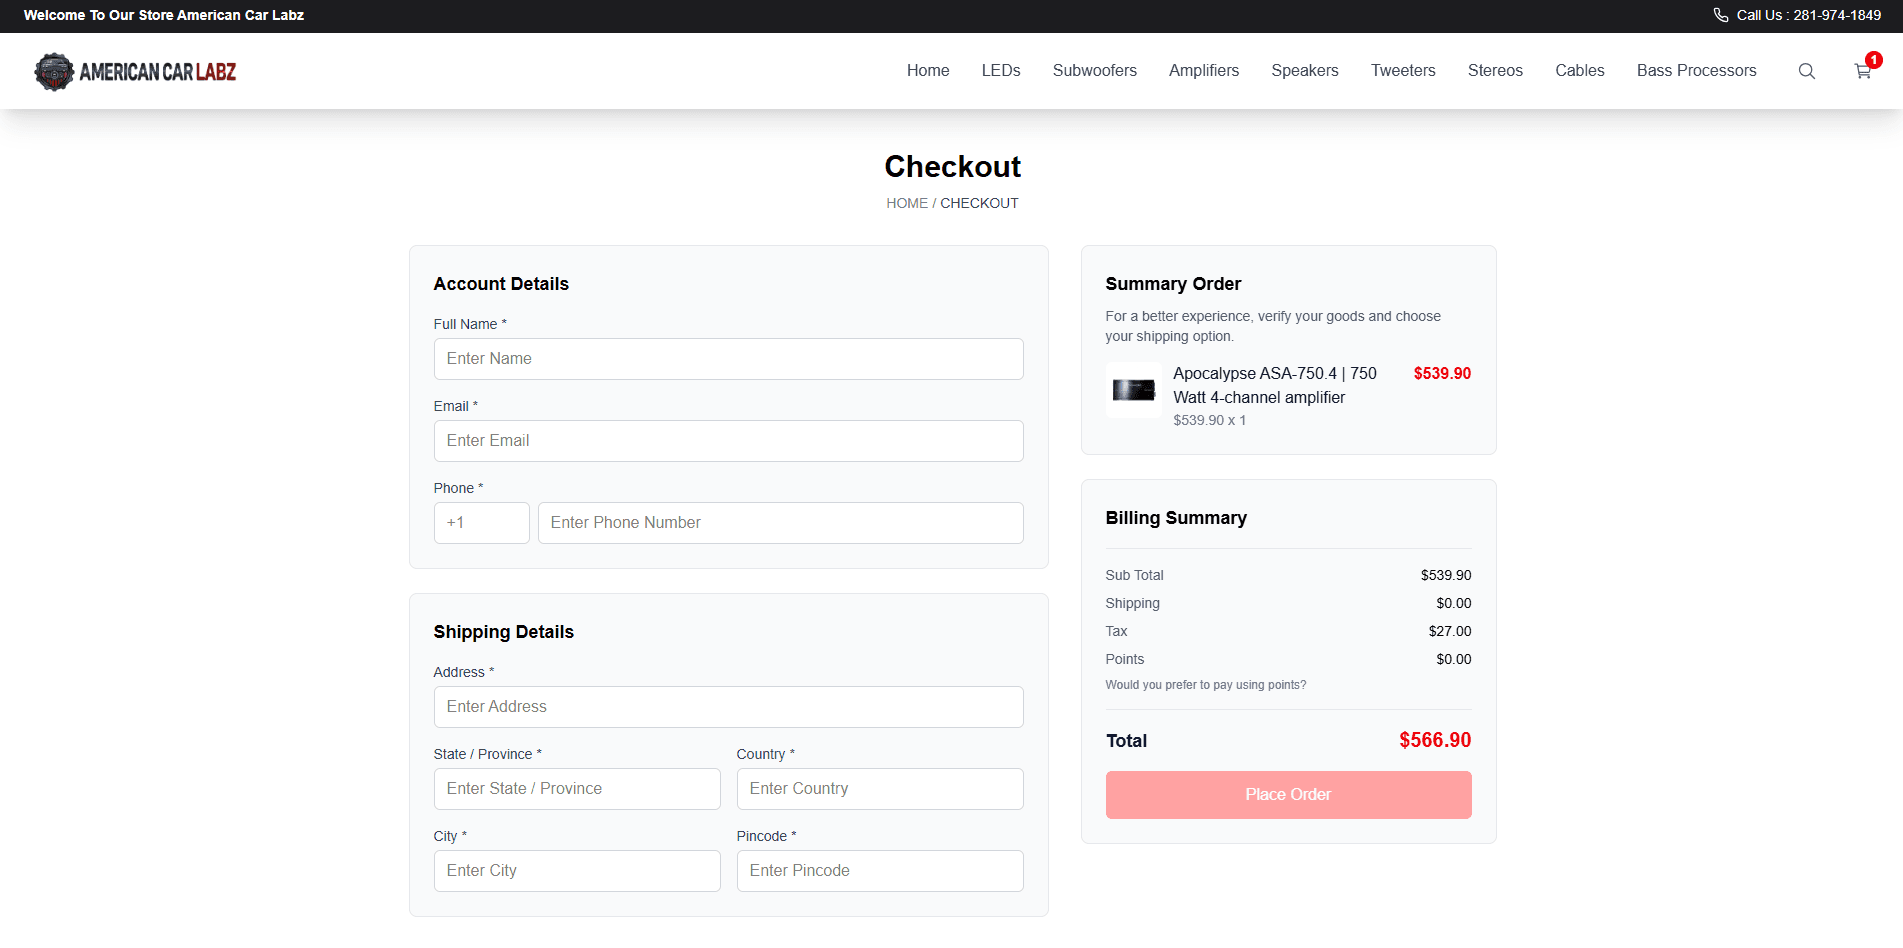The height and width of the screenshot is (948, 1903).
Task: Open the shopping cart icon
Action: pos(1863,71)
